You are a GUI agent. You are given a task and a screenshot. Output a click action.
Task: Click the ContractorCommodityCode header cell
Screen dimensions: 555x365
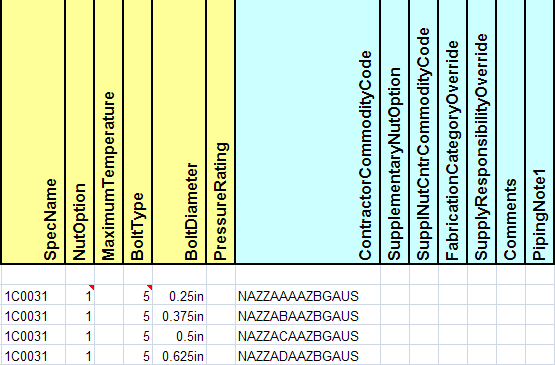tap(308, 132)
